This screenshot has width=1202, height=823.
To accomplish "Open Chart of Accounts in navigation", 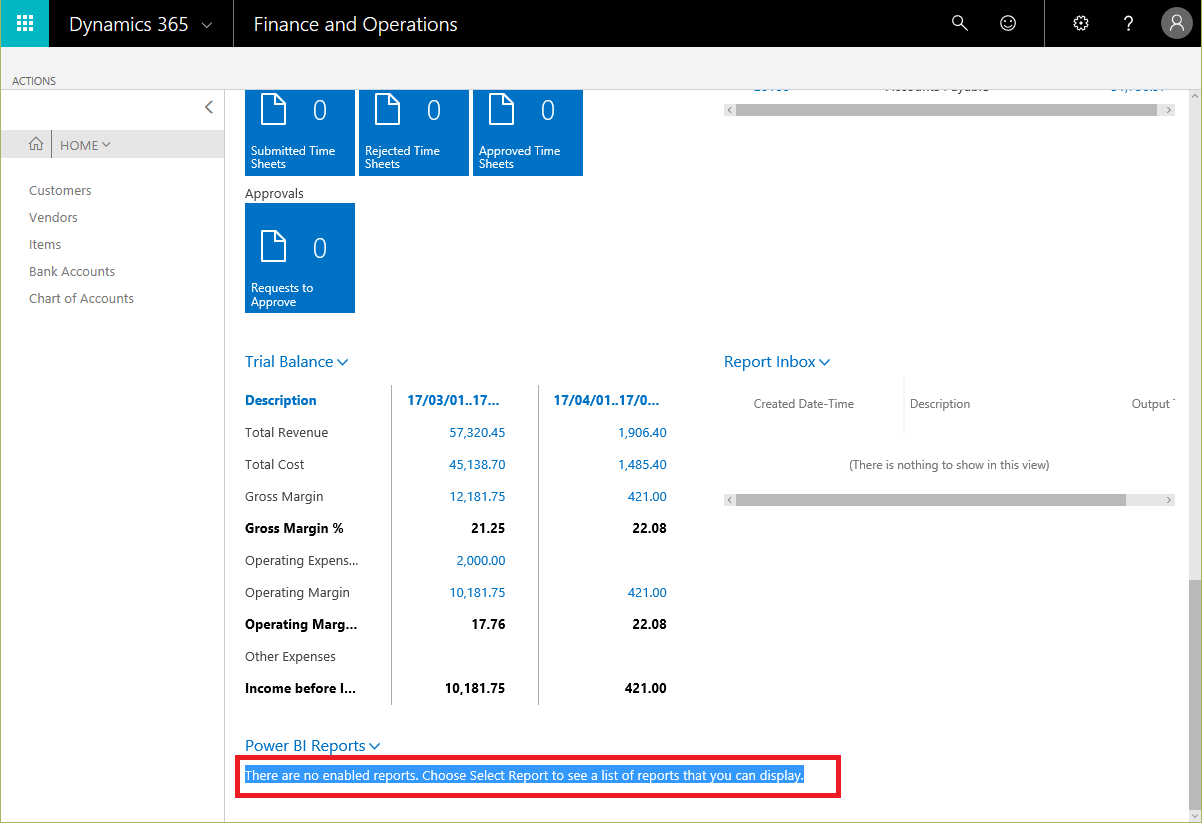I will (x=81, y=298).
